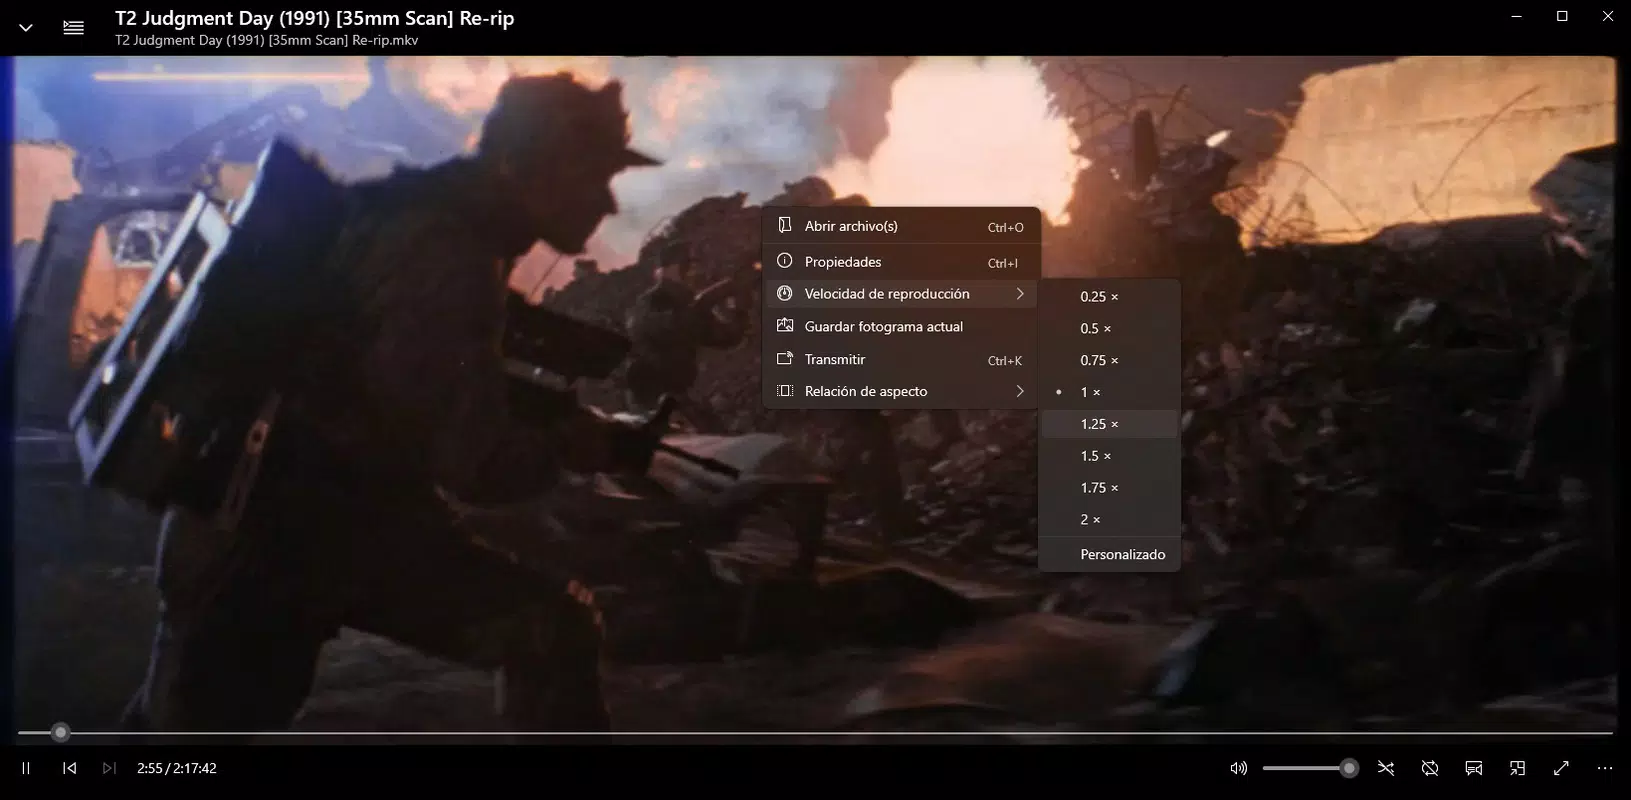
Task: Collapse player with the down chevron
Action: 26,28
